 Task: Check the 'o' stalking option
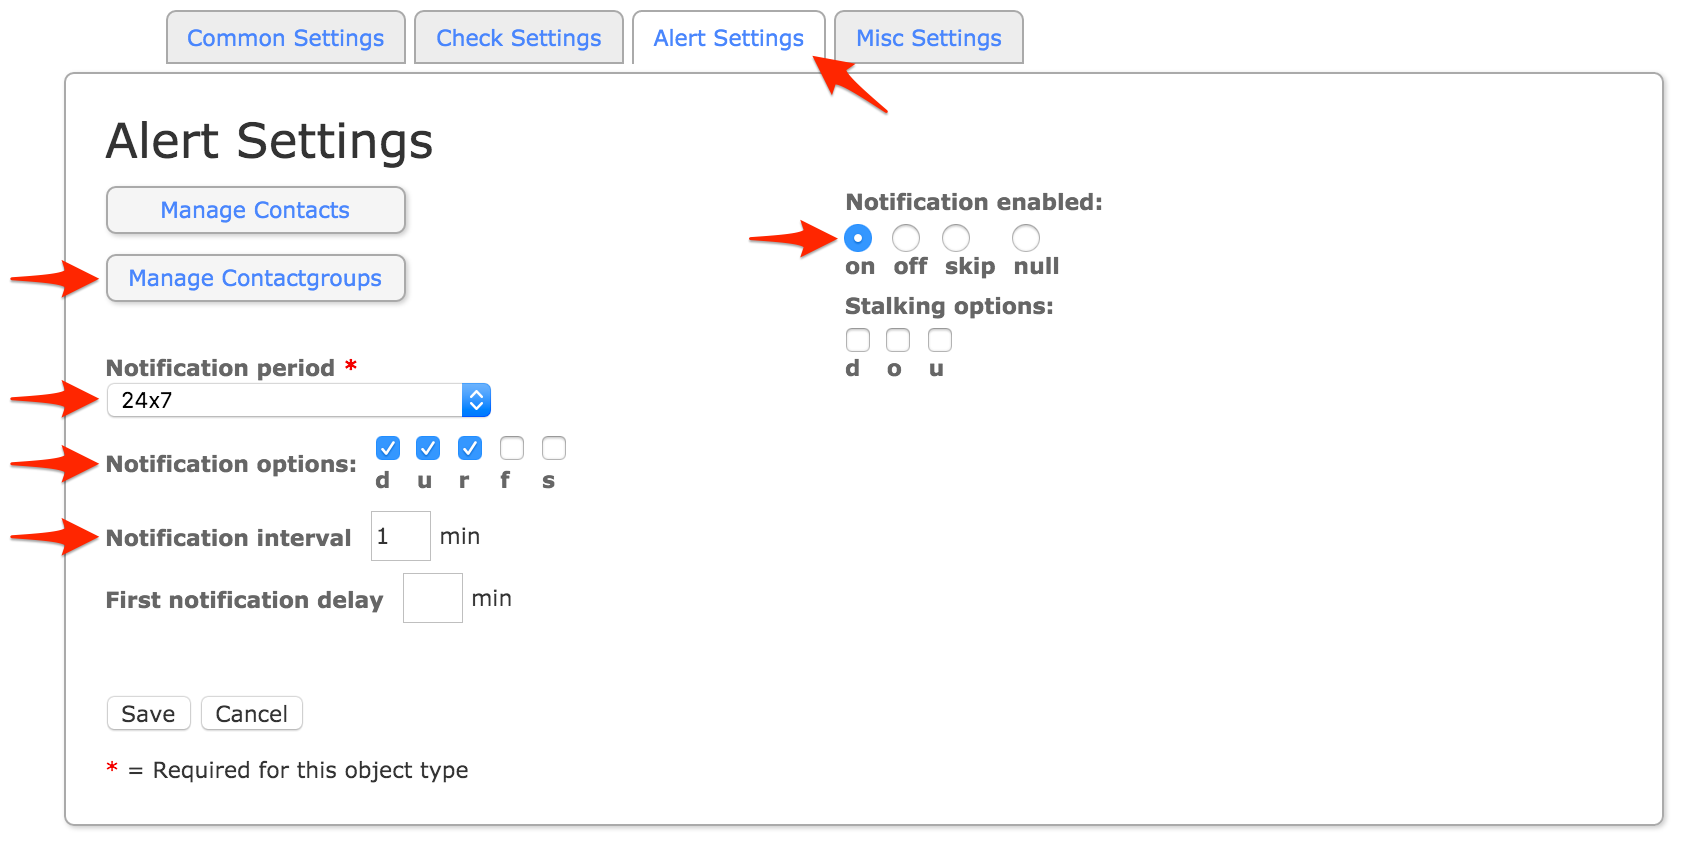(898, 340)
